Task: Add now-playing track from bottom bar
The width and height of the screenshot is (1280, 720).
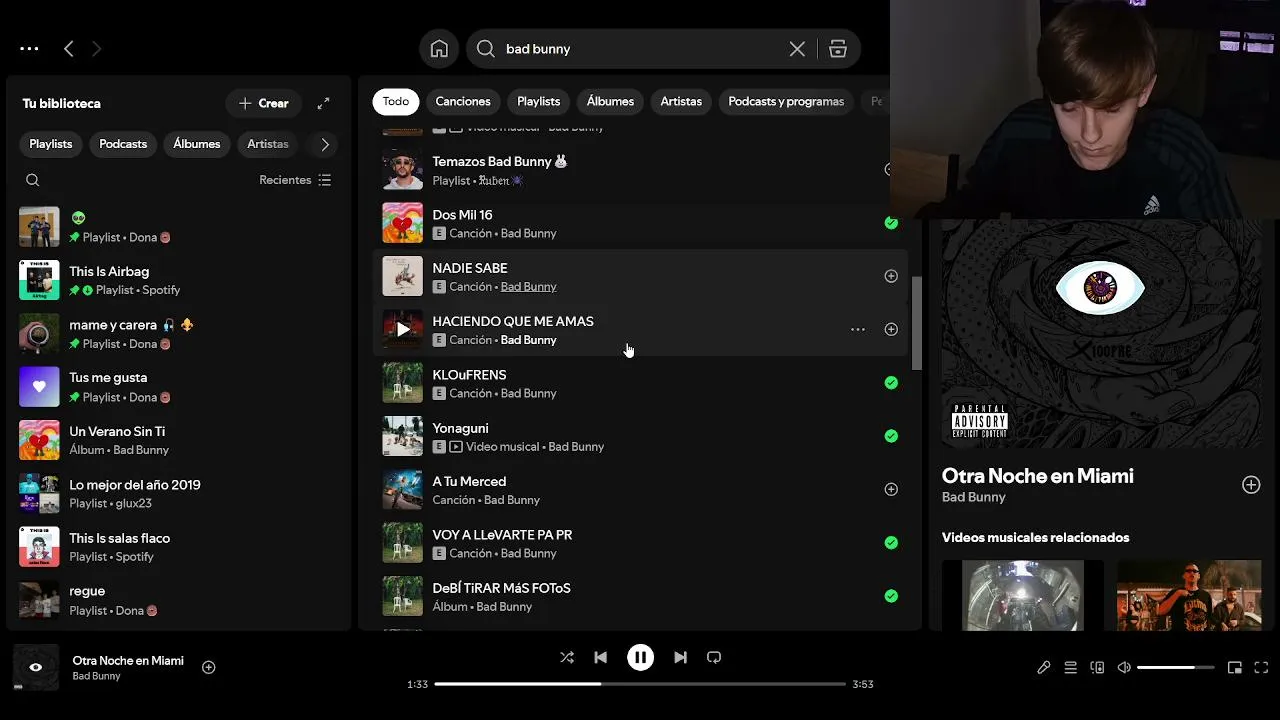Action: [209, 667]
